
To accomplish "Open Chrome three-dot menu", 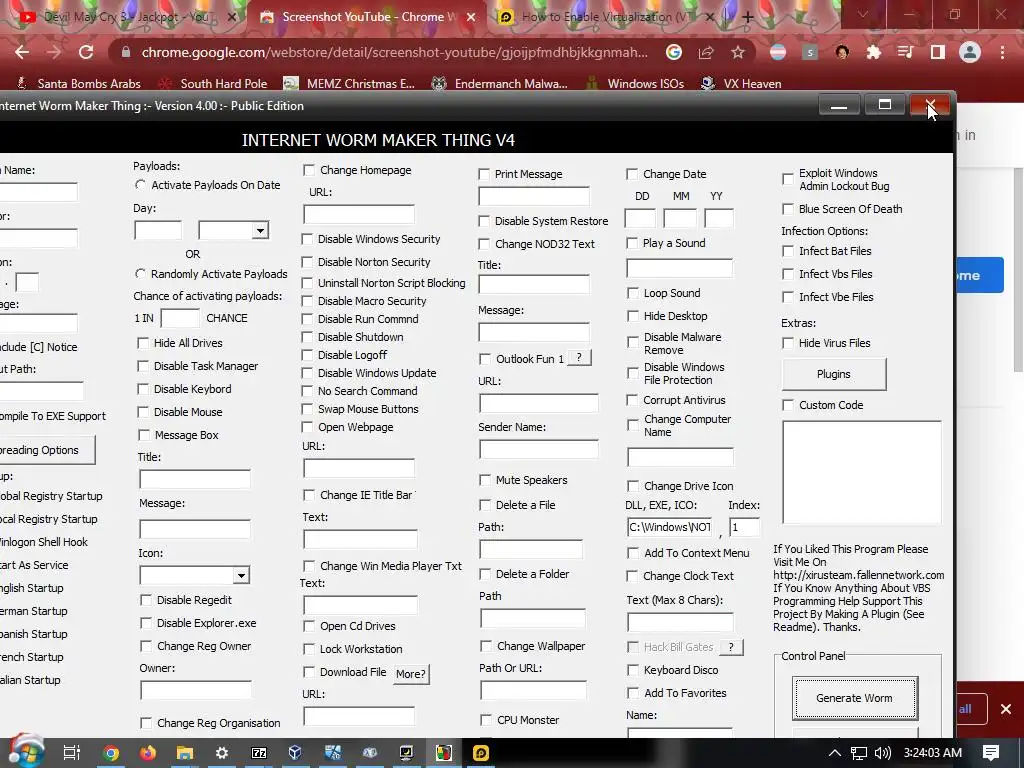I will 1002,52.
